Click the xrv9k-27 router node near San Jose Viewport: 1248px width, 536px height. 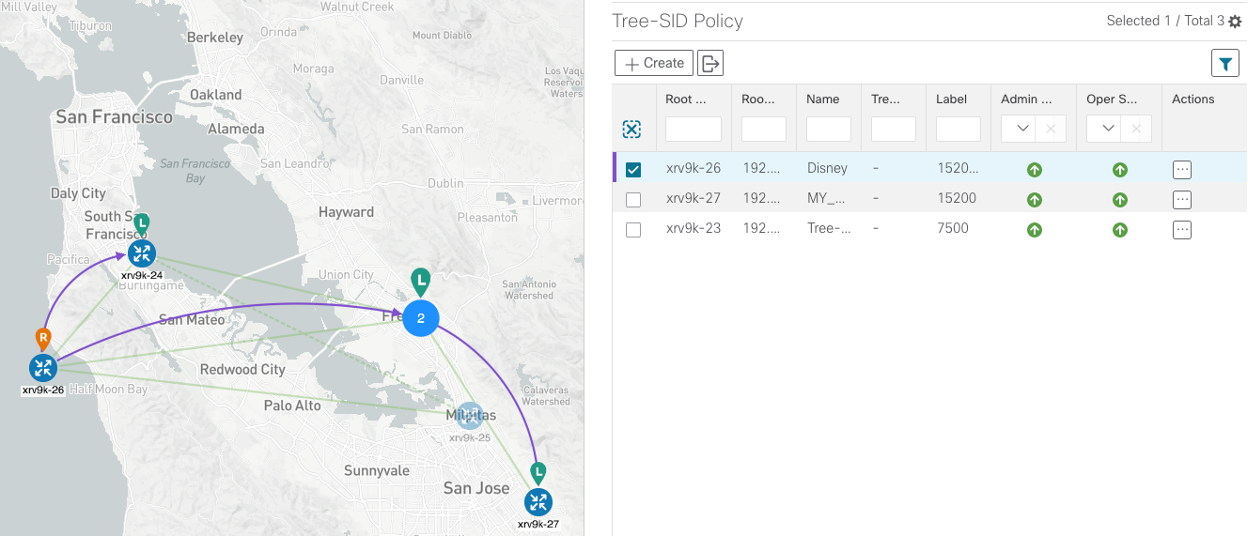click(538, 502)
